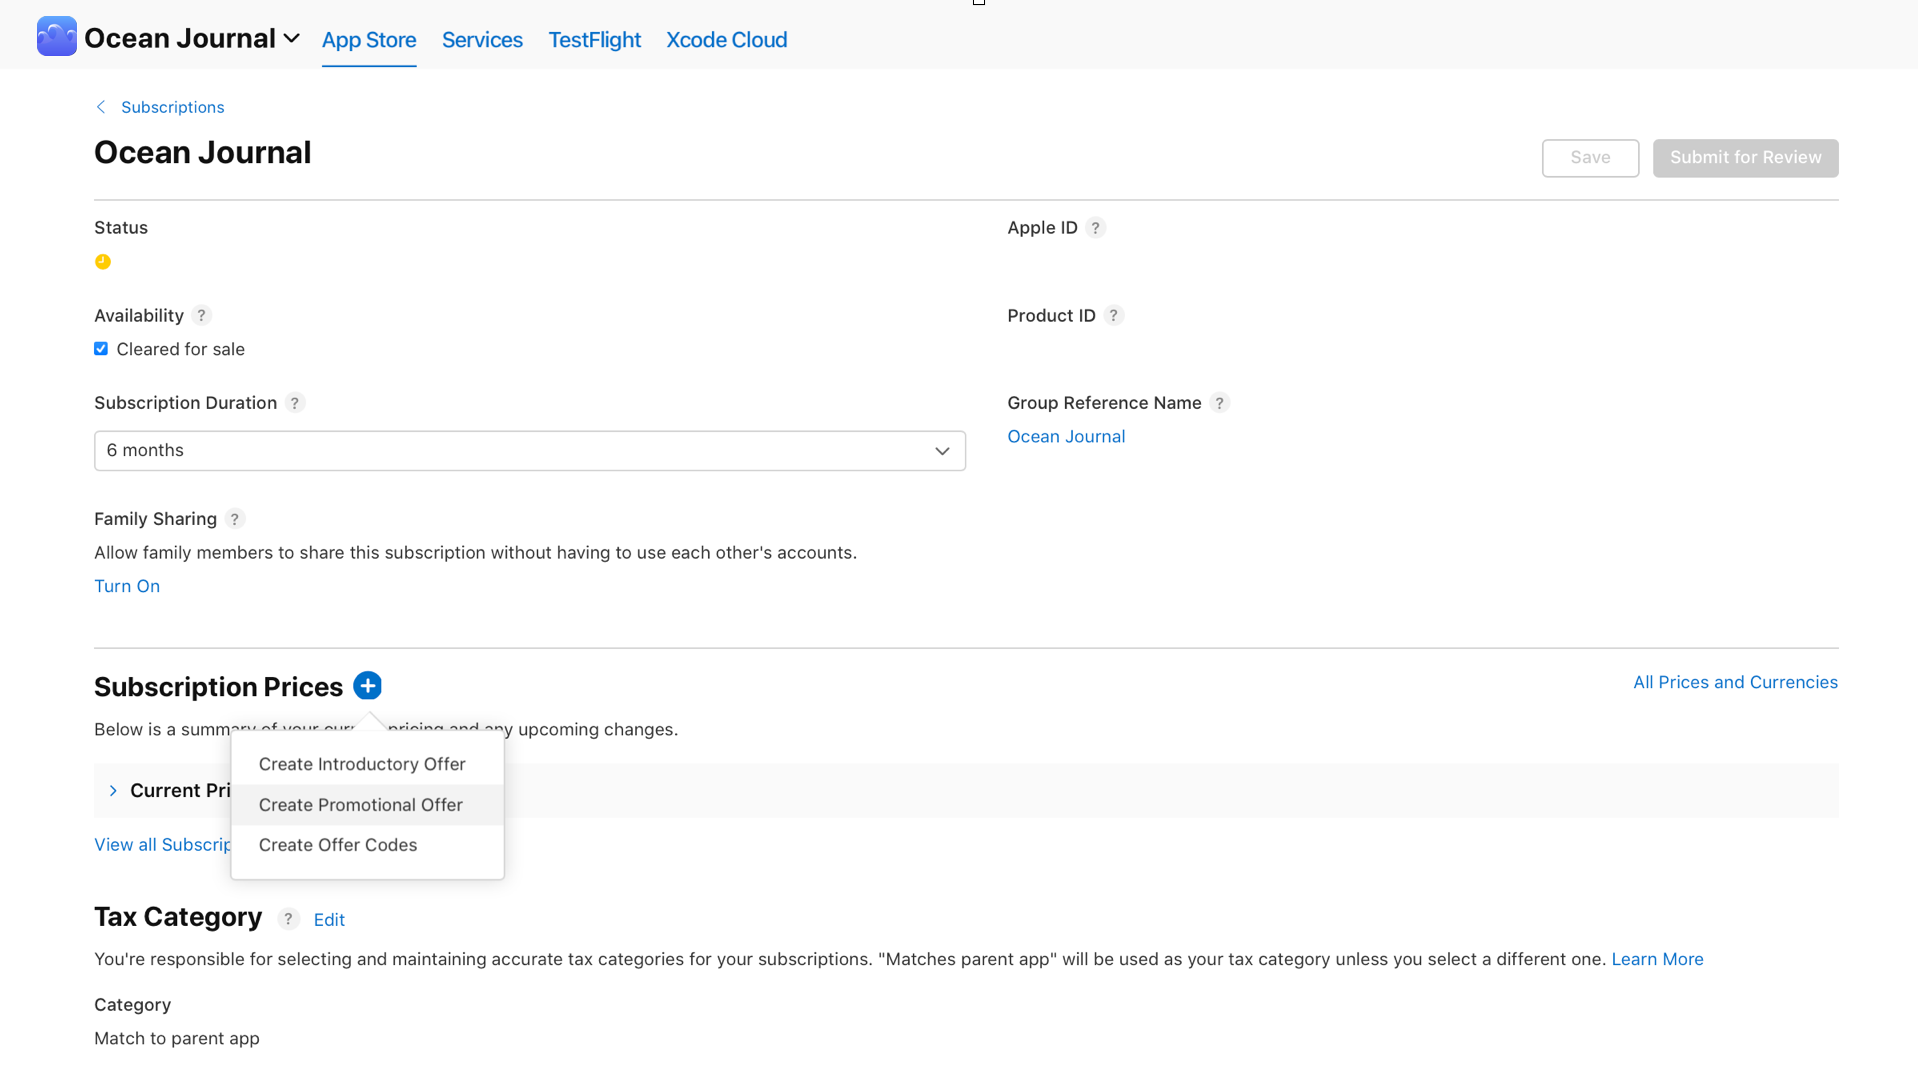Open the Ocean Journal app icon

(56, 36)
